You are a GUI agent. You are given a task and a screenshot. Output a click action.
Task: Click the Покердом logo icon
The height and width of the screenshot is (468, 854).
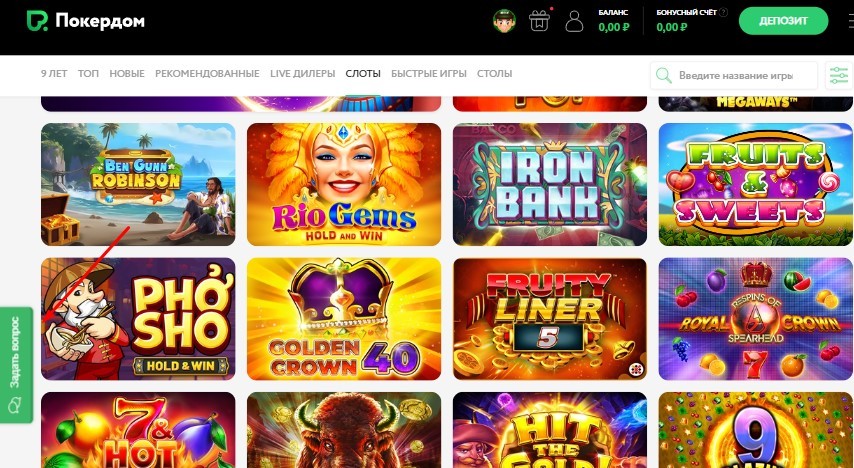point(37,21)
